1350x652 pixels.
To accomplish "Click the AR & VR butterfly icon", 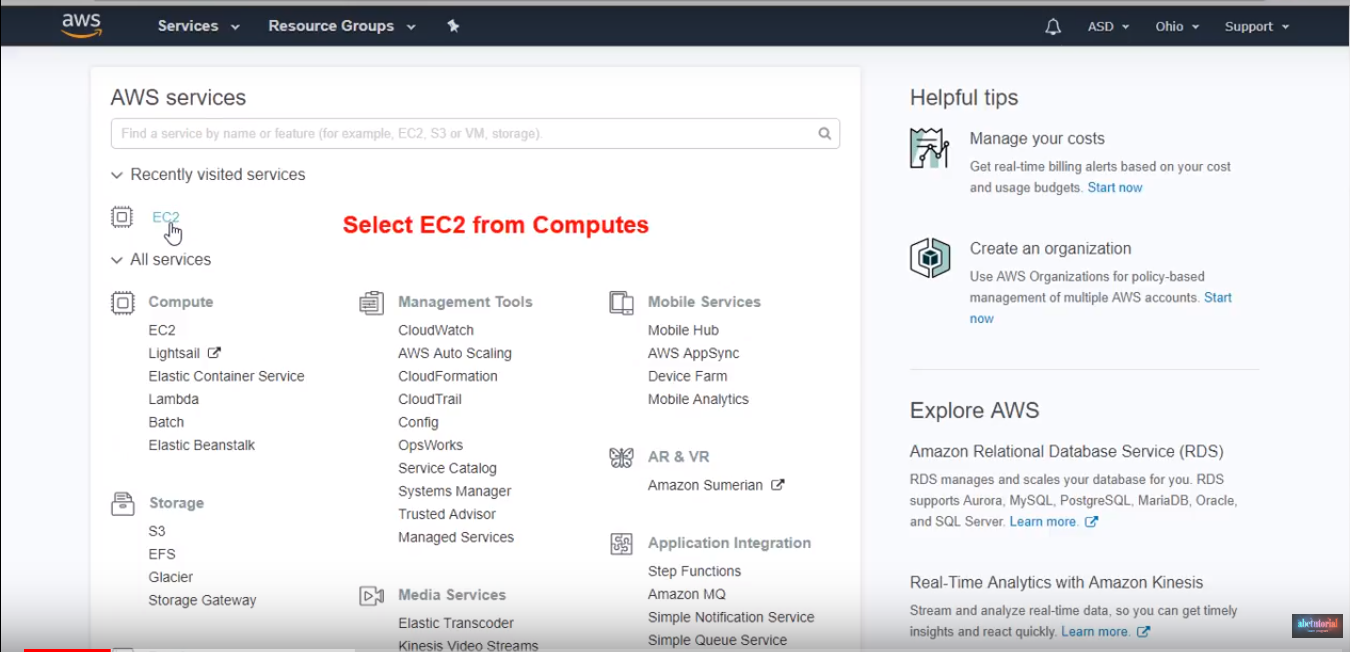I will coord(621,458).
